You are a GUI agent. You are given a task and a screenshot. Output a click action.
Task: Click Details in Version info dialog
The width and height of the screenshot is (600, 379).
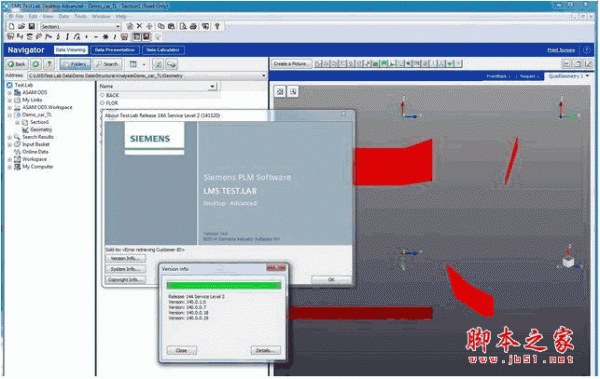(266, 350)
